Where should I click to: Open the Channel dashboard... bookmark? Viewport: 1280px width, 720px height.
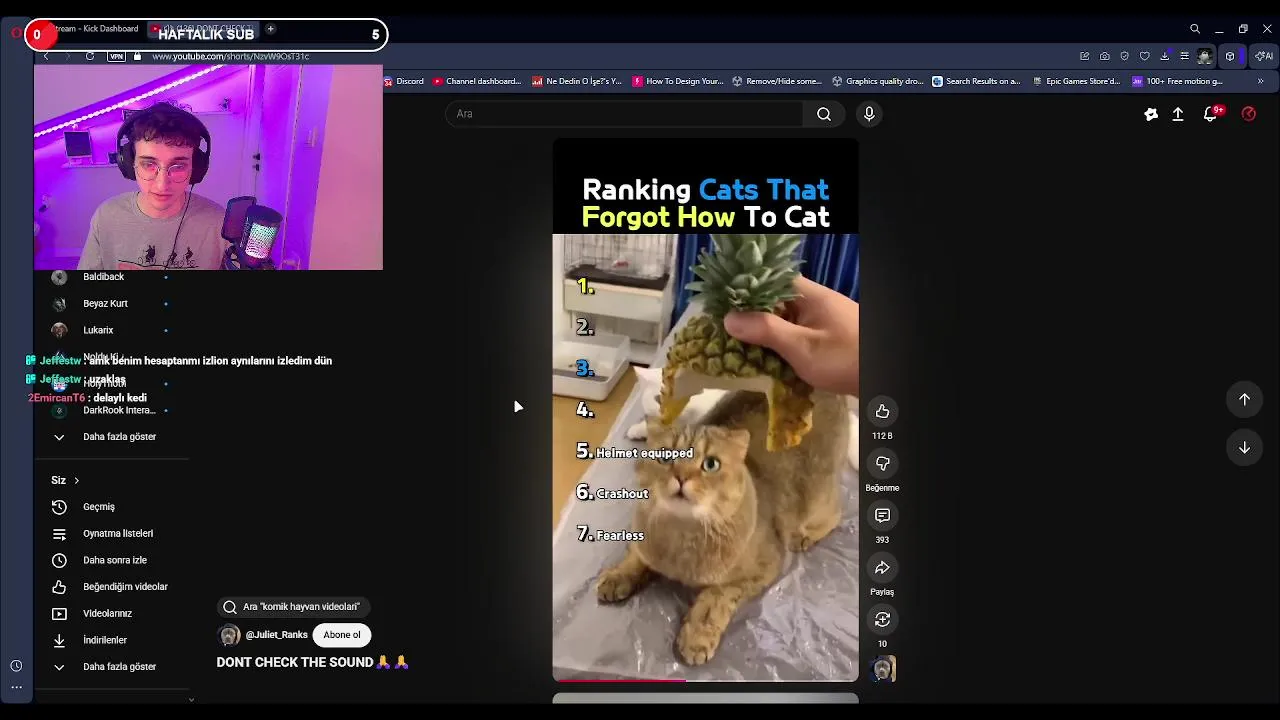pyautogui.click(x=477, y=81)
